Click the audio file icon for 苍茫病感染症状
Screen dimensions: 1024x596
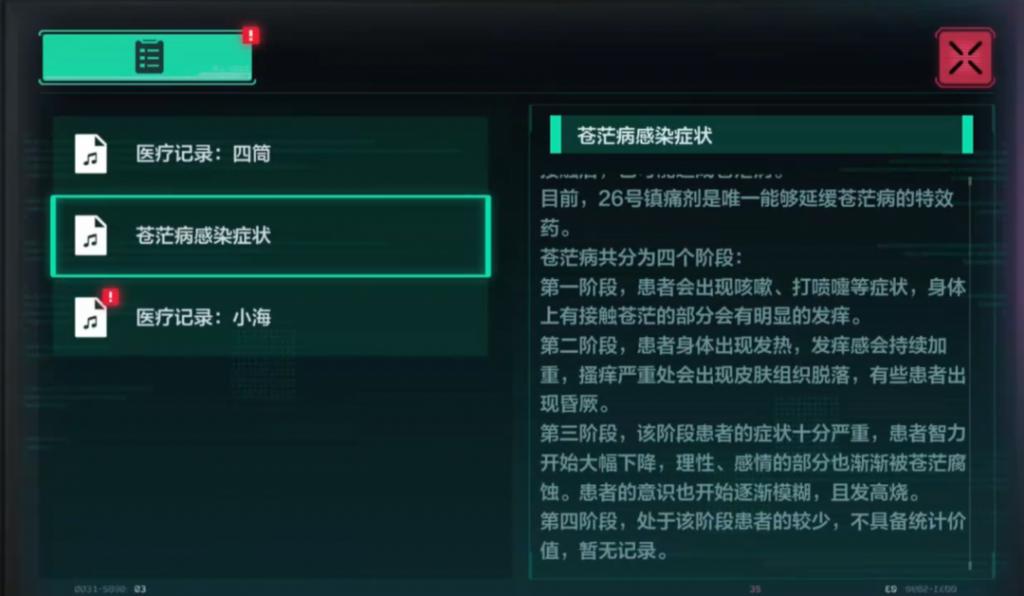(91, 236)
